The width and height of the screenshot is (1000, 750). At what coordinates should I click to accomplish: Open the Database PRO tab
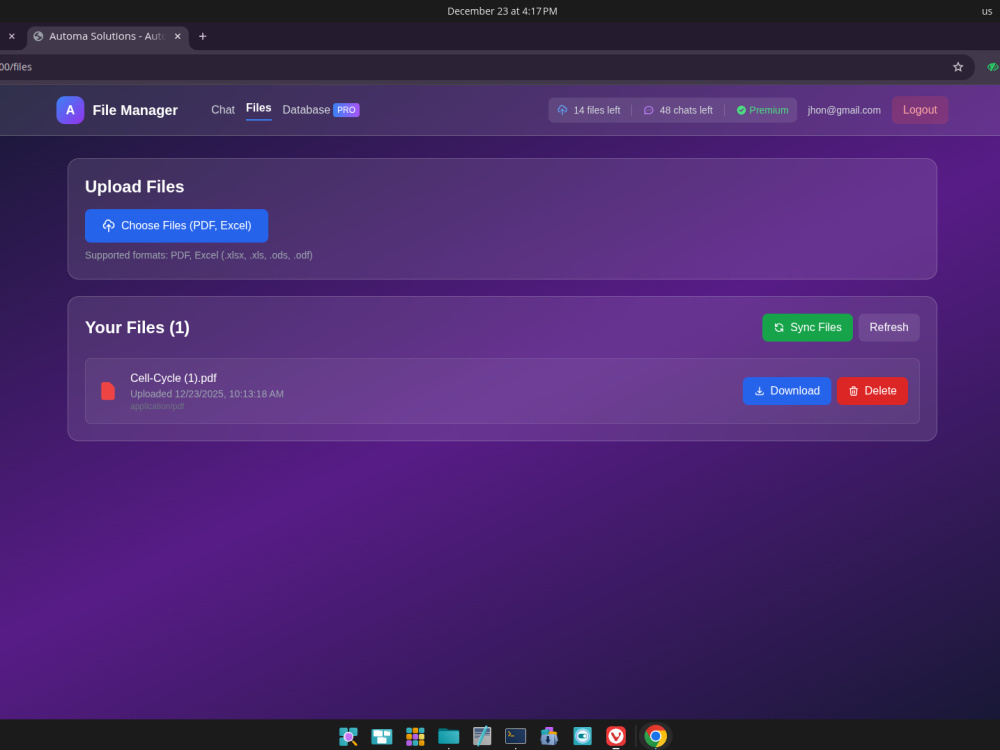[320, 110]
